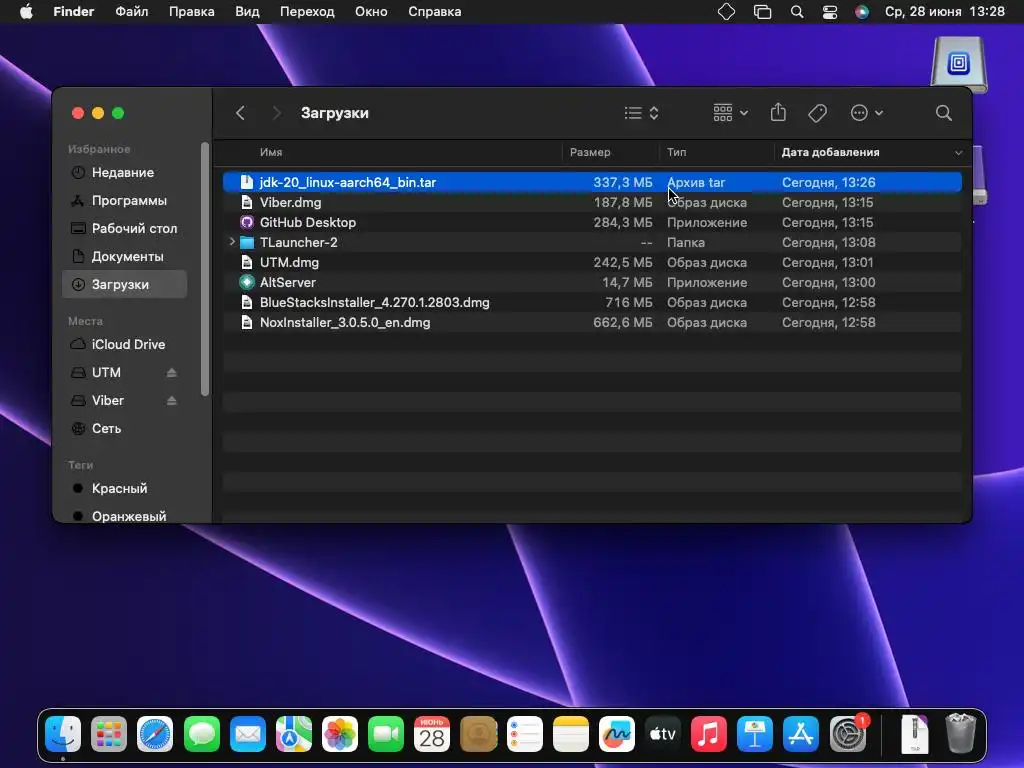Open Calendar from the Dock
The image size is (1024, 768).
pos(432,734)
